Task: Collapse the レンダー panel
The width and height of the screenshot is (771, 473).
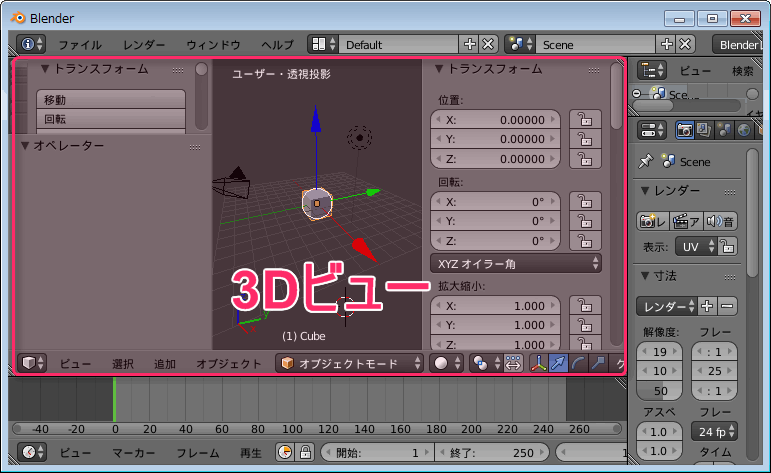Action: 645,190
